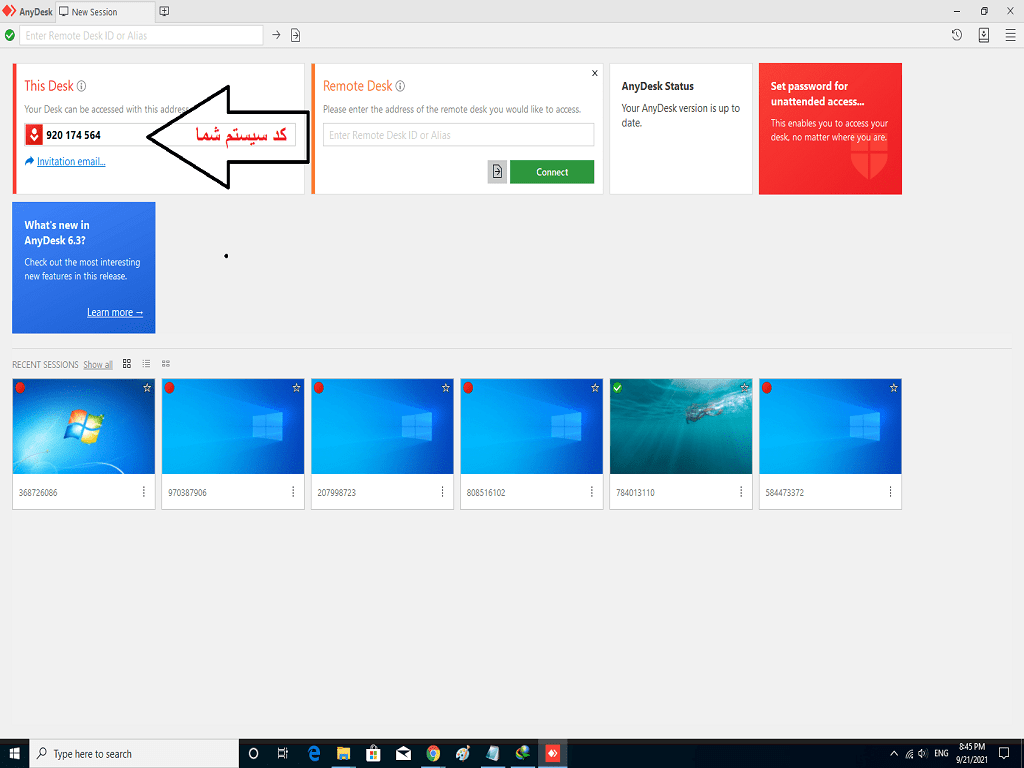Click the green Connect button
Screen dimensions: 1024x768
tap(552, 172)
